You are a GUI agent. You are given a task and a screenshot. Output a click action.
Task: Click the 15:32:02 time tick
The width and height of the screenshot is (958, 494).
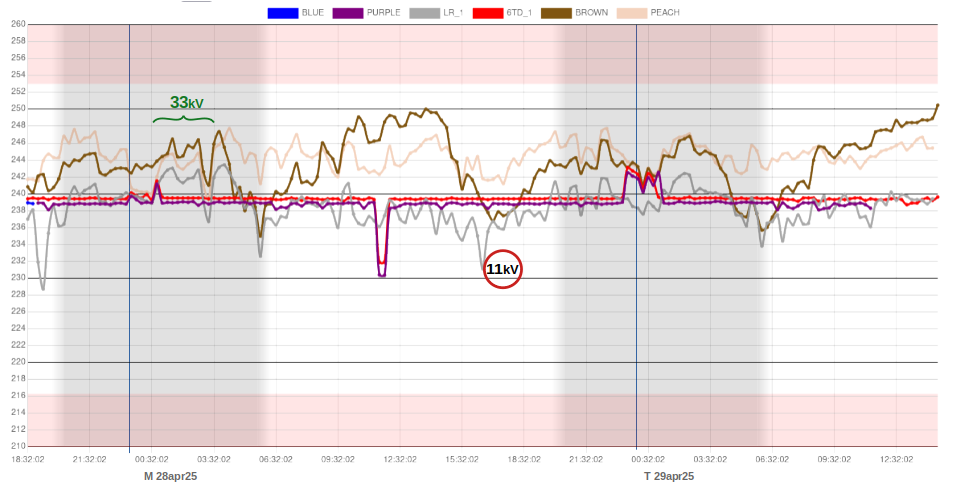[x=462, y=459]
